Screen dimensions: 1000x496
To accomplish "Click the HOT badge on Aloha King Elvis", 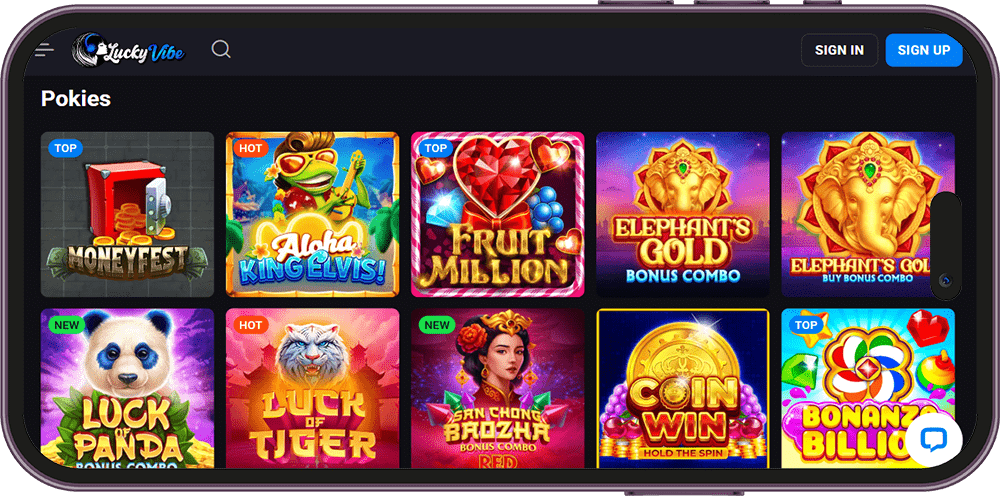I will point(250,149).
